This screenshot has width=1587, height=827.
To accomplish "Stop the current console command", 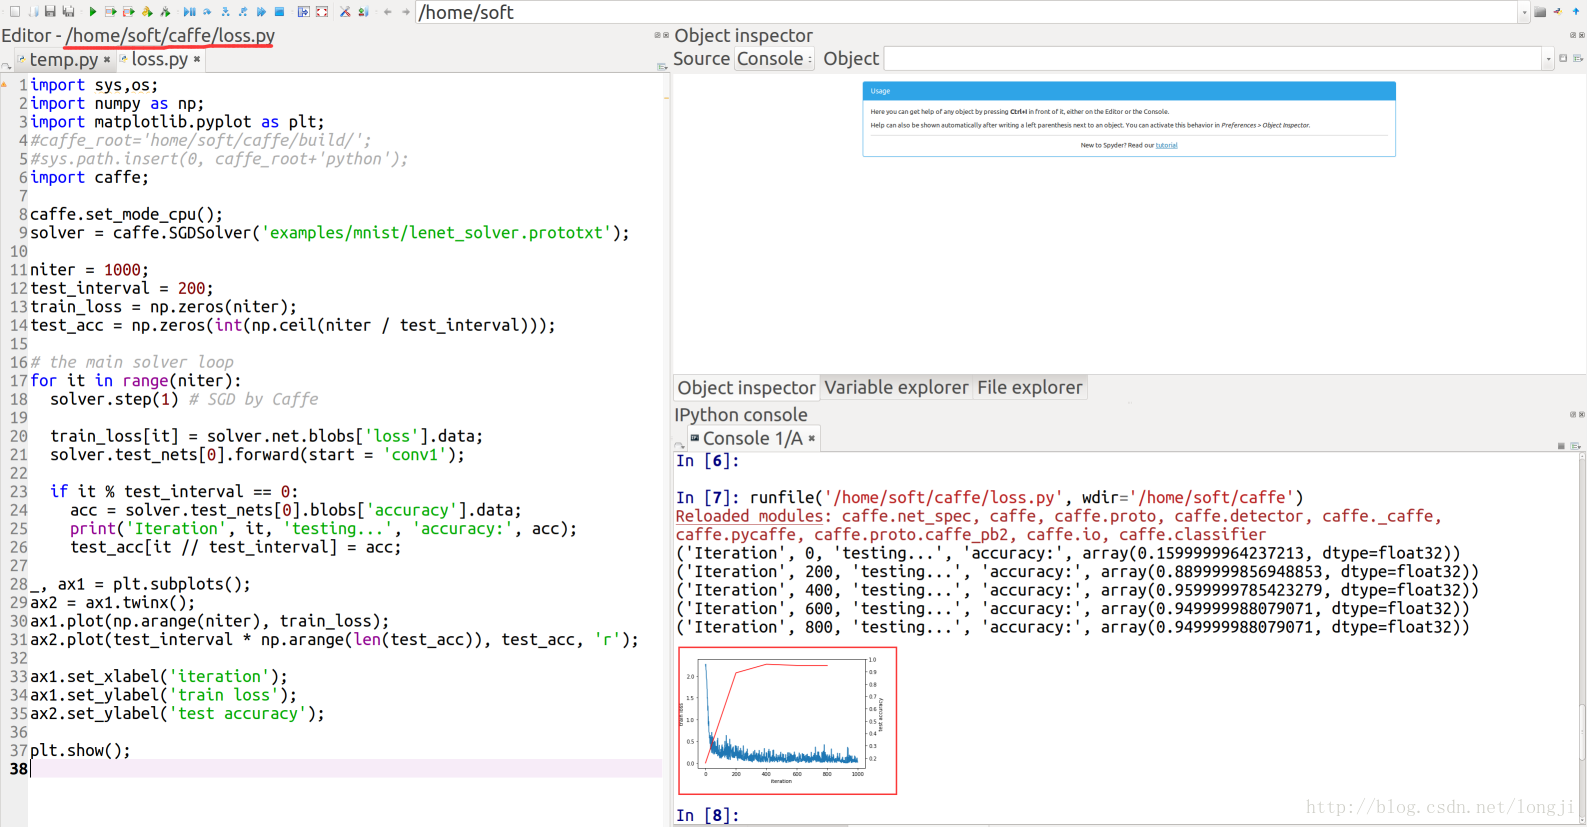I will [1561, 446].
